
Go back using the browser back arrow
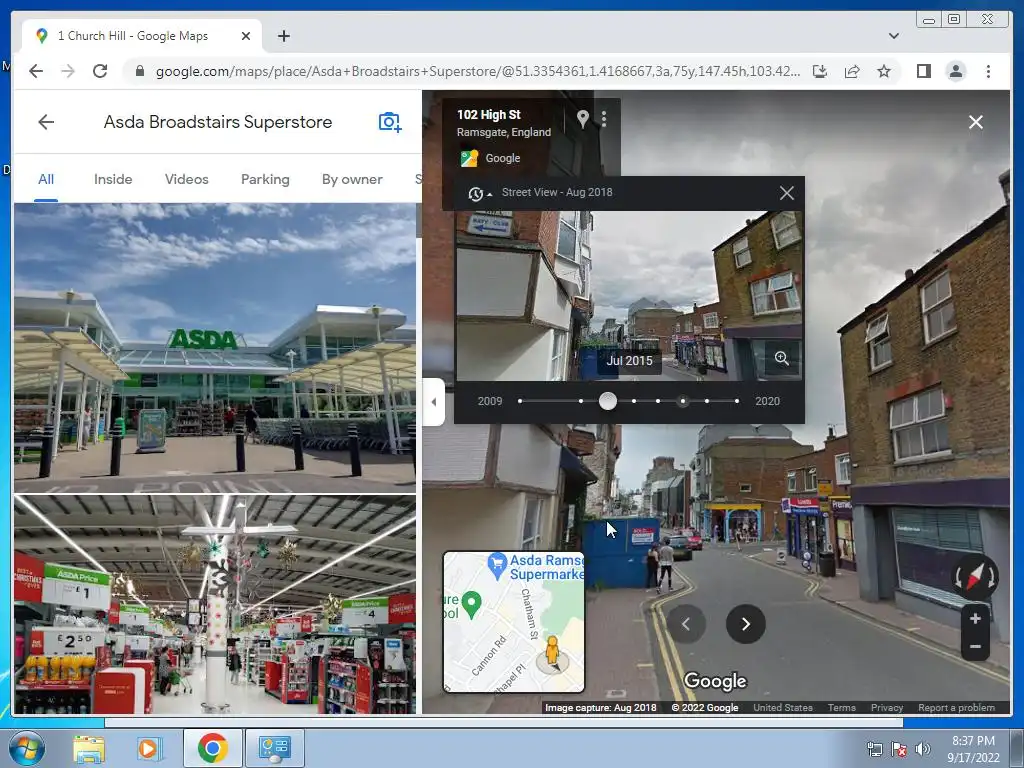[x=36, y=71]
